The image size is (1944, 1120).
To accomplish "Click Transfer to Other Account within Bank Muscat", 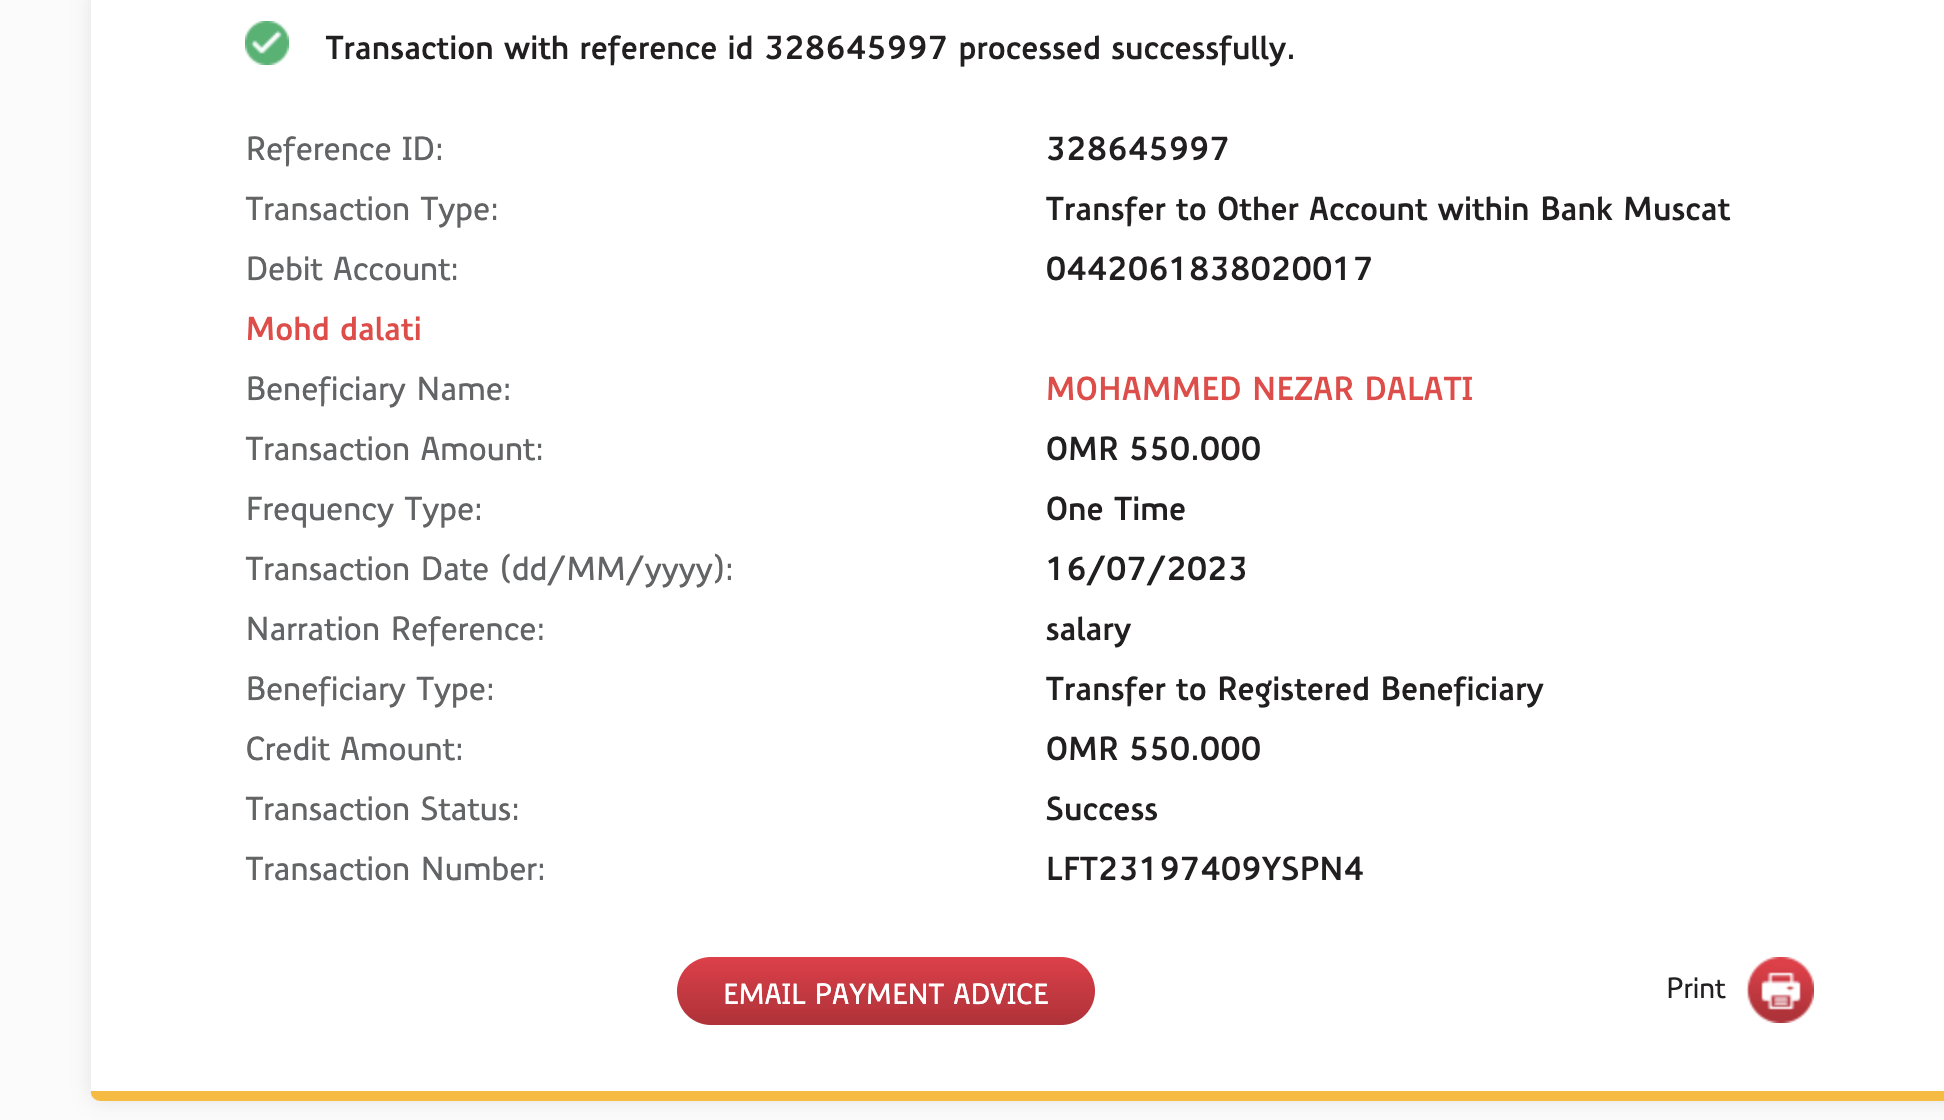I will [x=1387, y=209].
